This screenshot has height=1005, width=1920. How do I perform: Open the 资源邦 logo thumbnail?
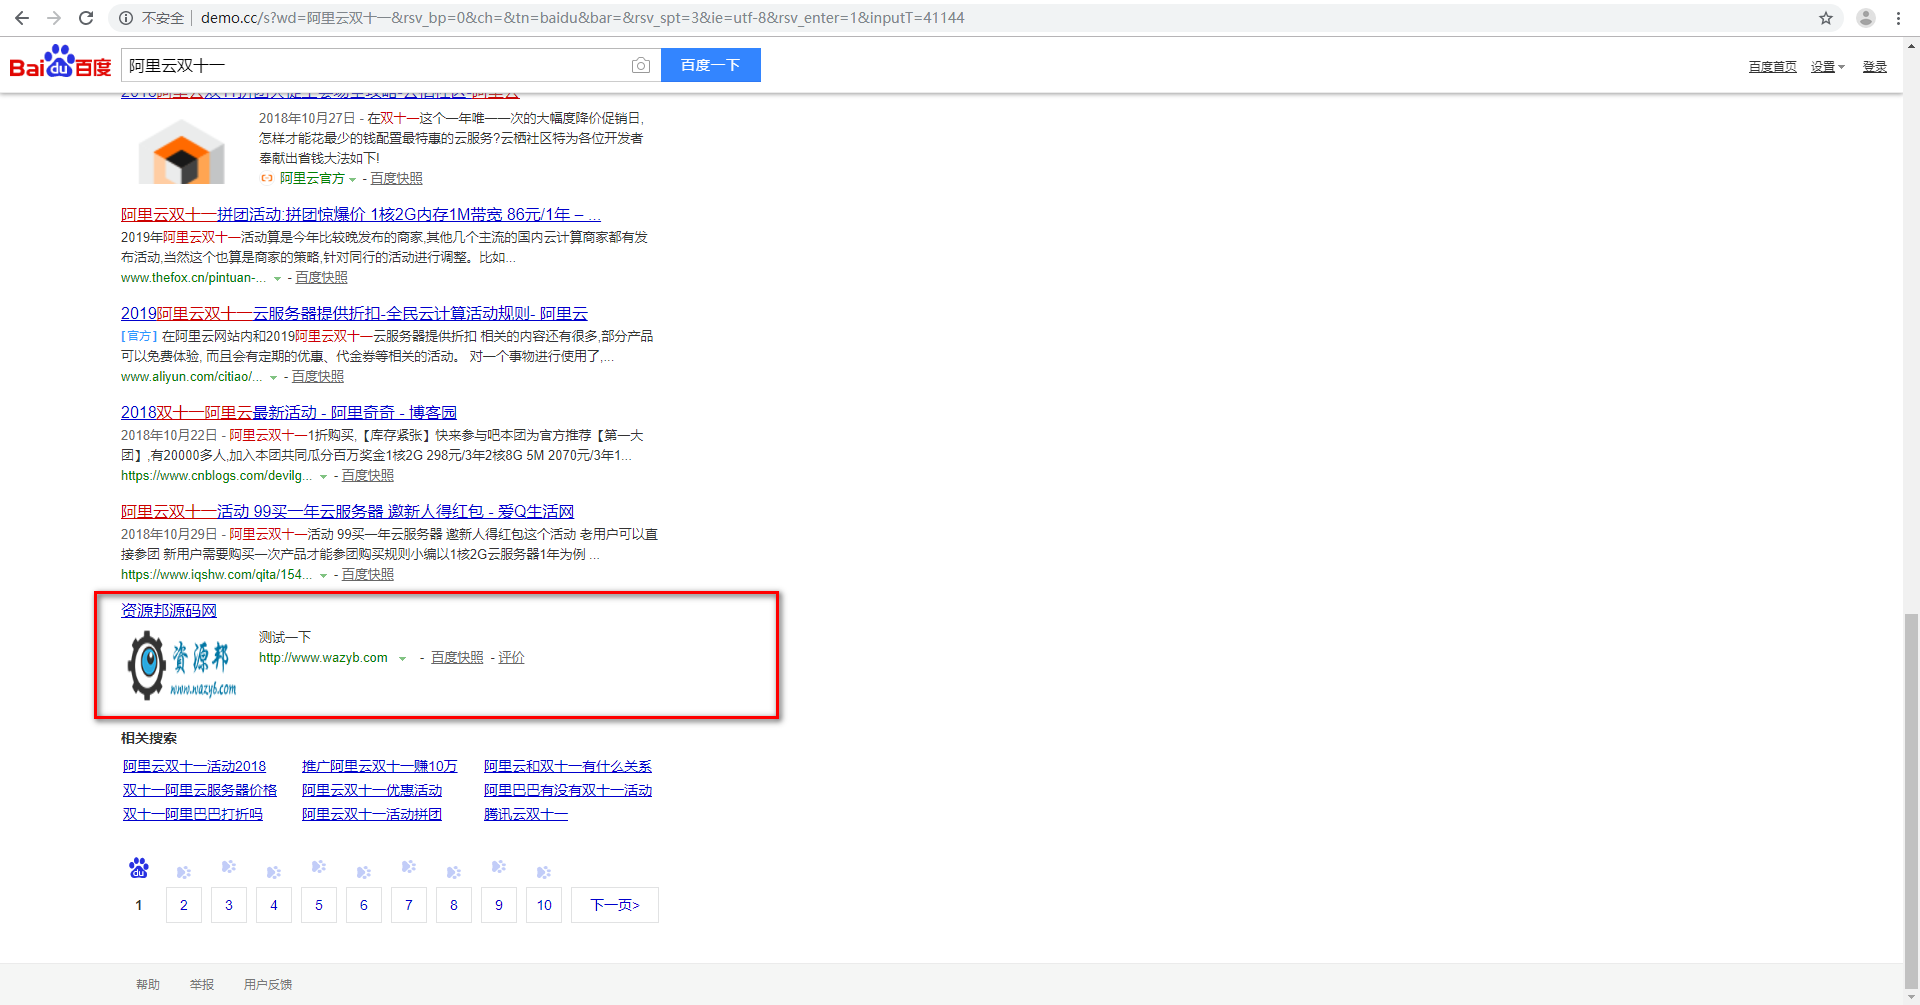182,665
